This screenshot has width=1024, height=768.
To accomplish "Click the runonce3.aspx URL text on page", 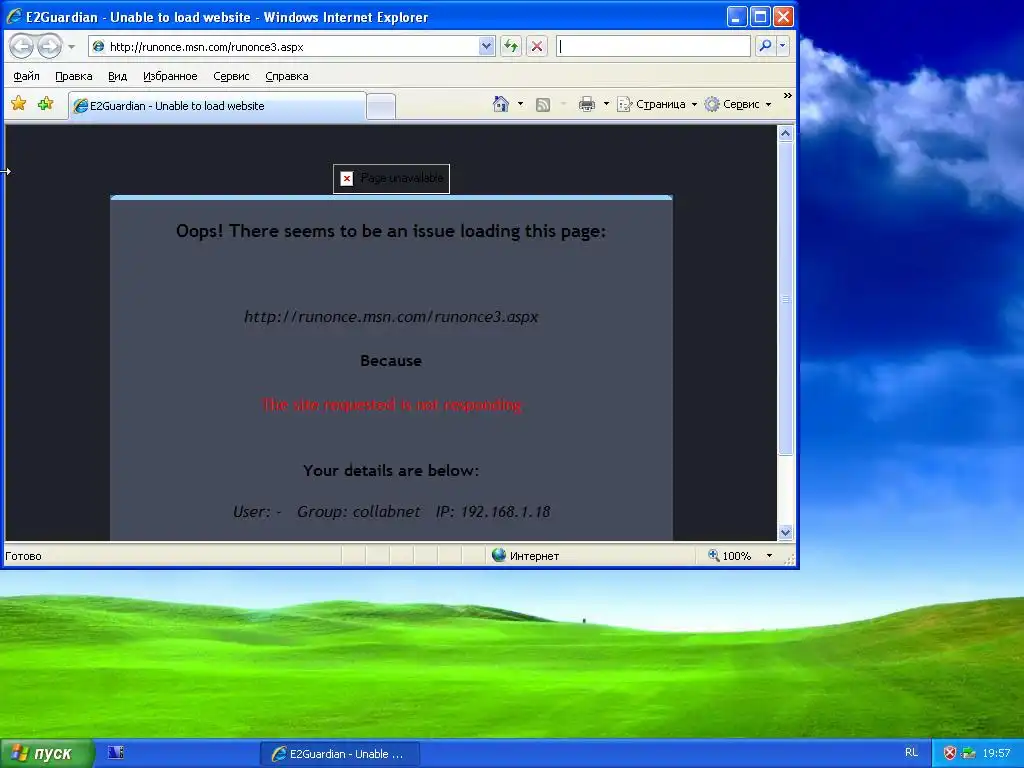I will [x=391, y=317].
